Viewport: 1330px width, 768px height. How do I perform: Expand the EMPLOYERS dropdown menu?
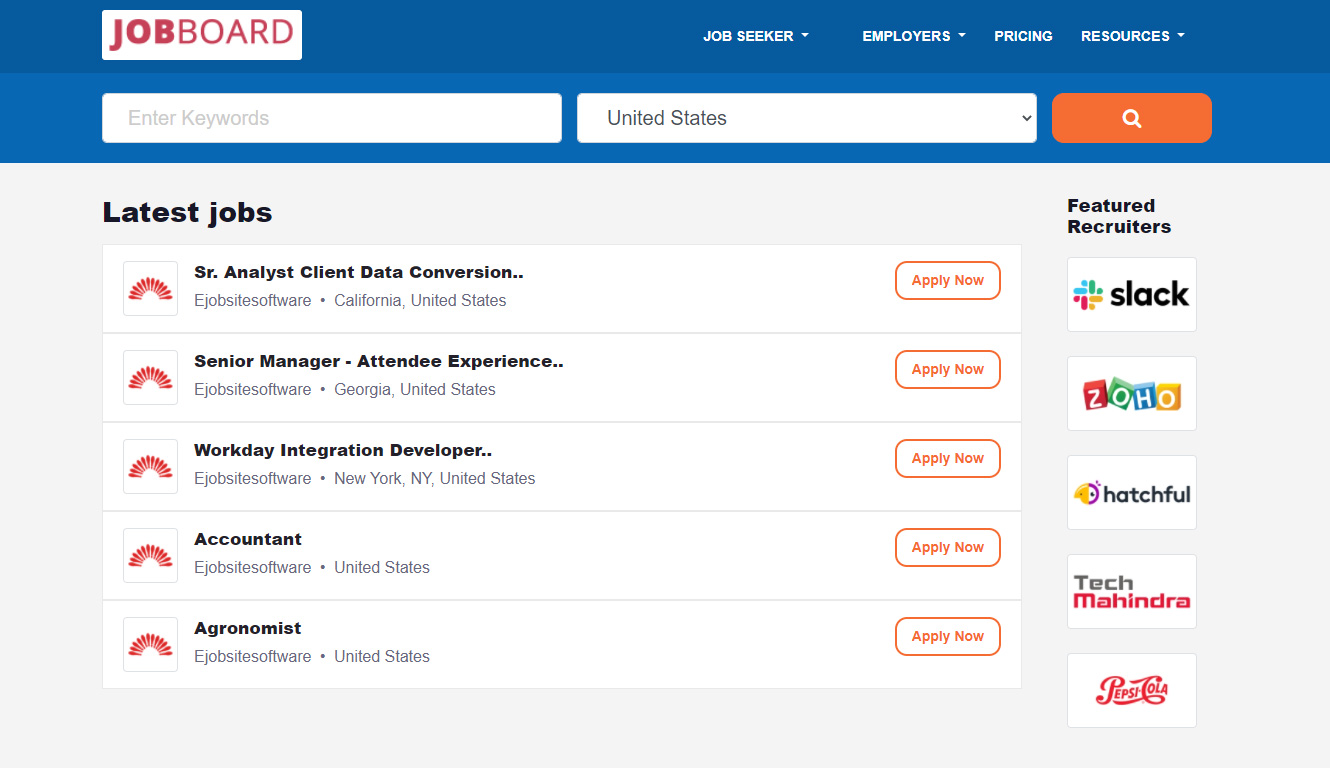(x=913, y=36)
